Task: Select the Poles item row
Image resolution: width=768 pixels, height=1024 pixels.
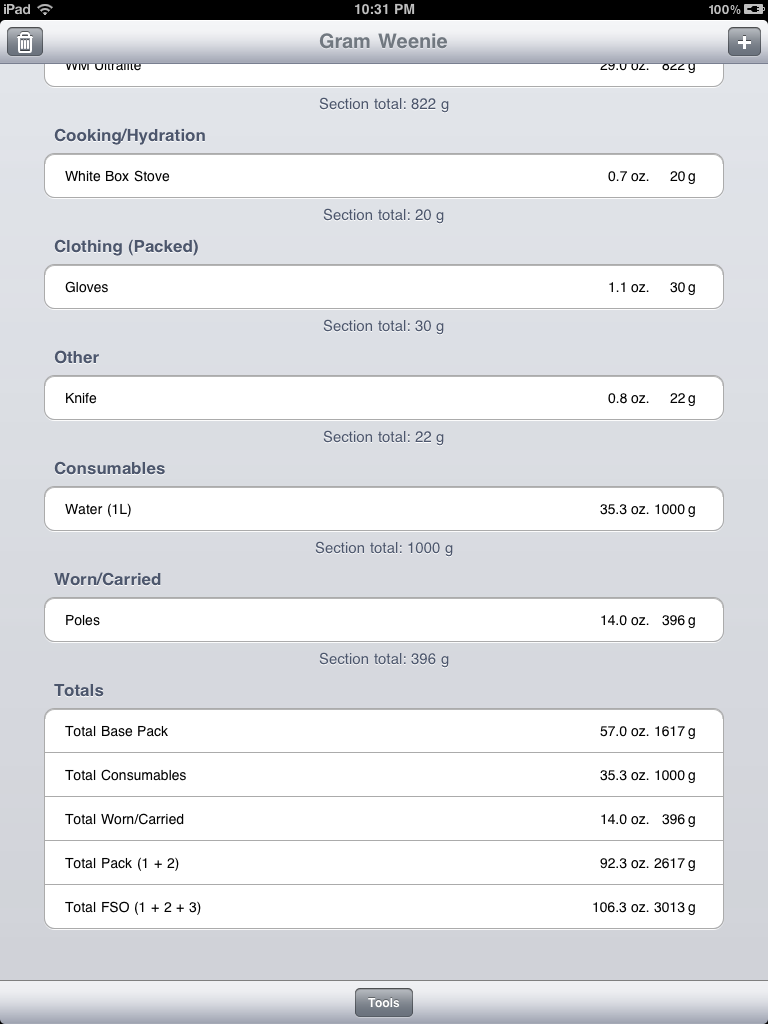Action: click(x=384, y=620)
